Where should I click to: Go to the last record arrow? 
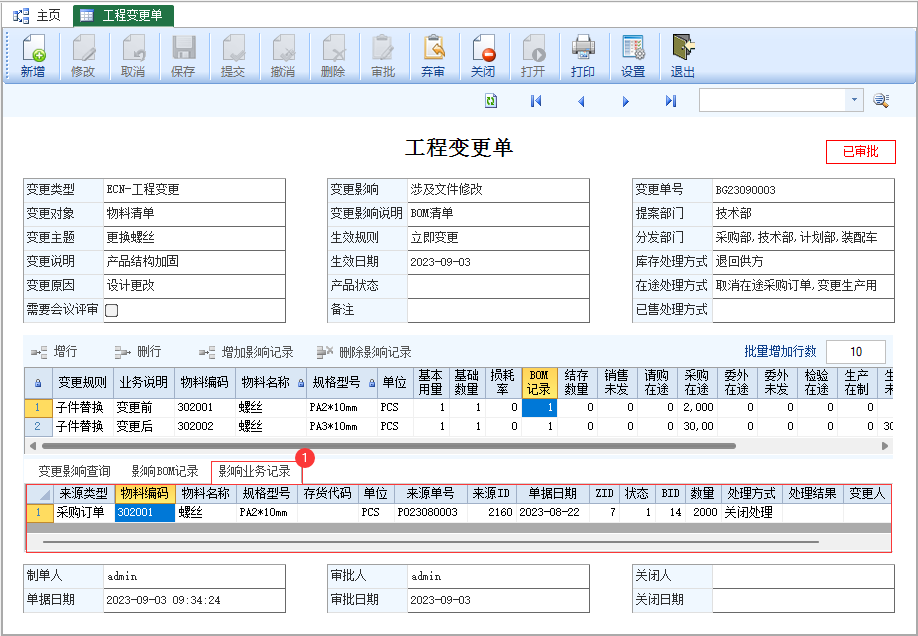[671, 101]
